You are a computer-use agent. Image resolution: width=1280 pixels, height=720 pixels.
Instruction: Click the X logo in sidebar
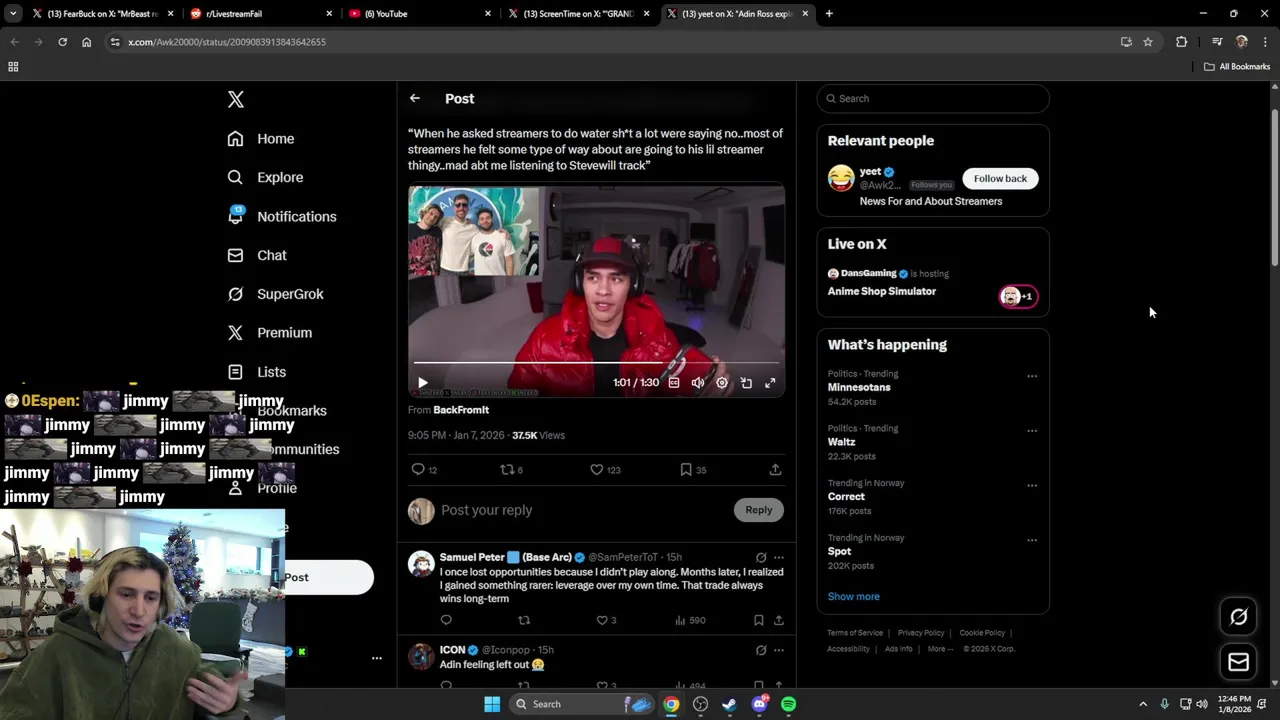[x=235, y=99]
